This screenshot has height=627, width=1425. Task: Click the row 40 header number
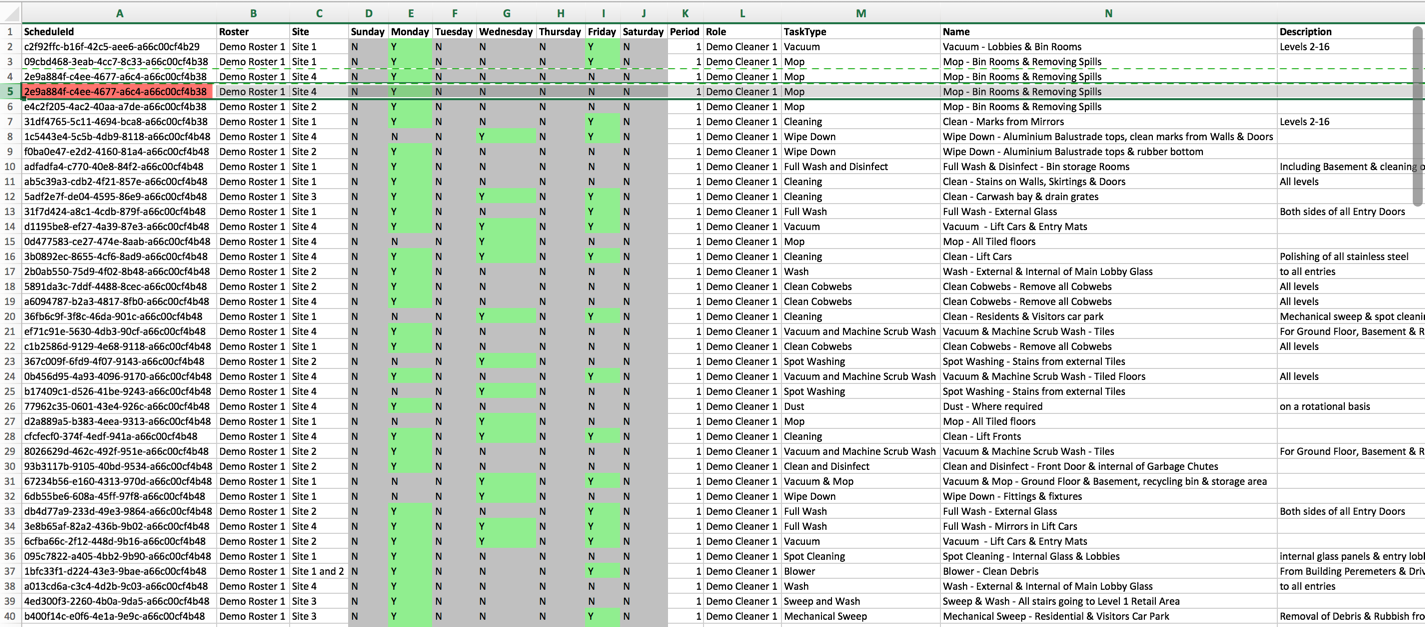(x=10, y=616)
